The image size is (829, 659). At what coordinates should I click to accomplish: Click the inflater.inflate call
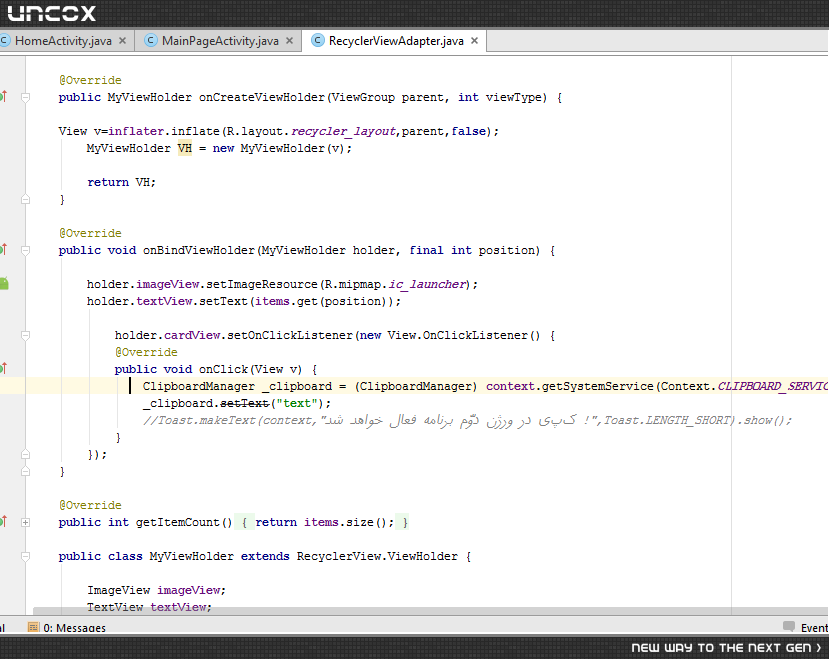coord(164,131)
